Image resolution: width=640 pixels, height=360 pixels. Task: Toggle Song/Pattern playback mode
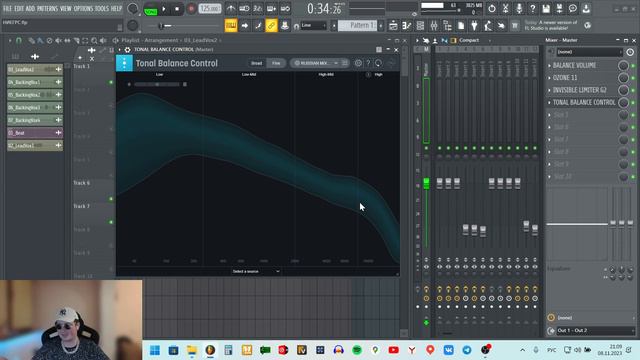coord(151,9)
